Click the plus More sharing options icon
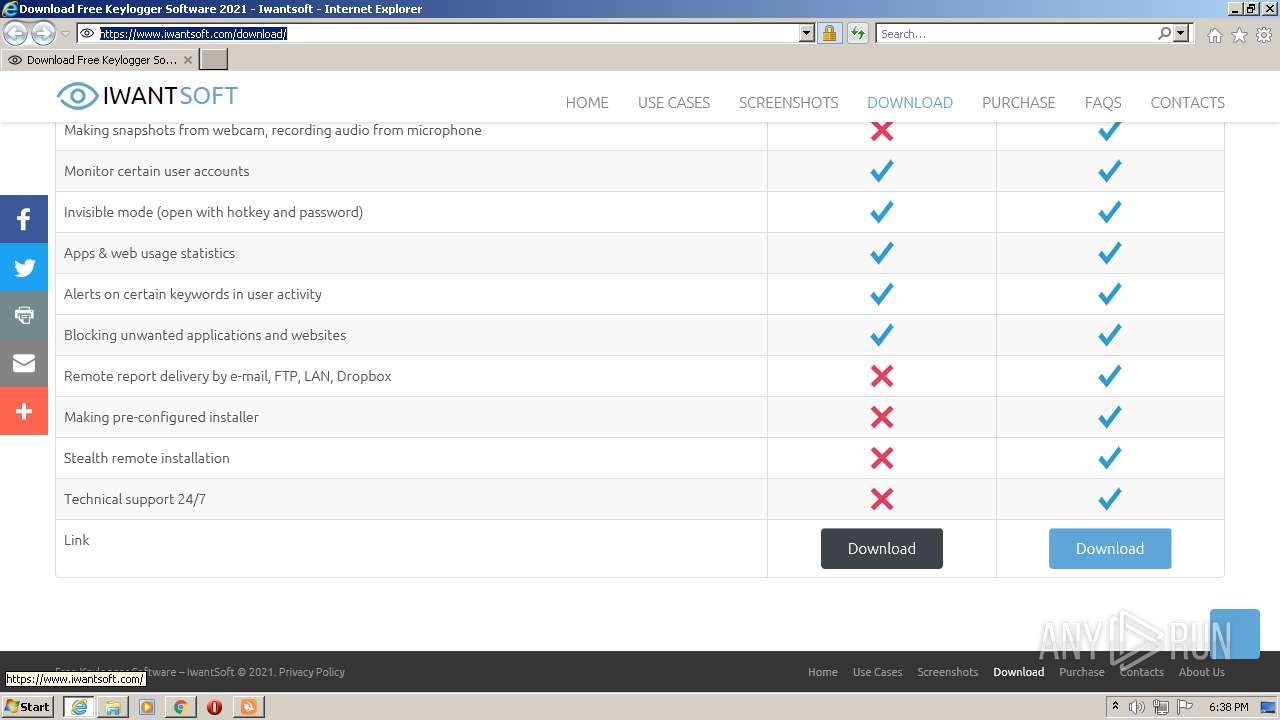Image resolution: width=1280 pixels, height=720 pixels. (24, 411)
